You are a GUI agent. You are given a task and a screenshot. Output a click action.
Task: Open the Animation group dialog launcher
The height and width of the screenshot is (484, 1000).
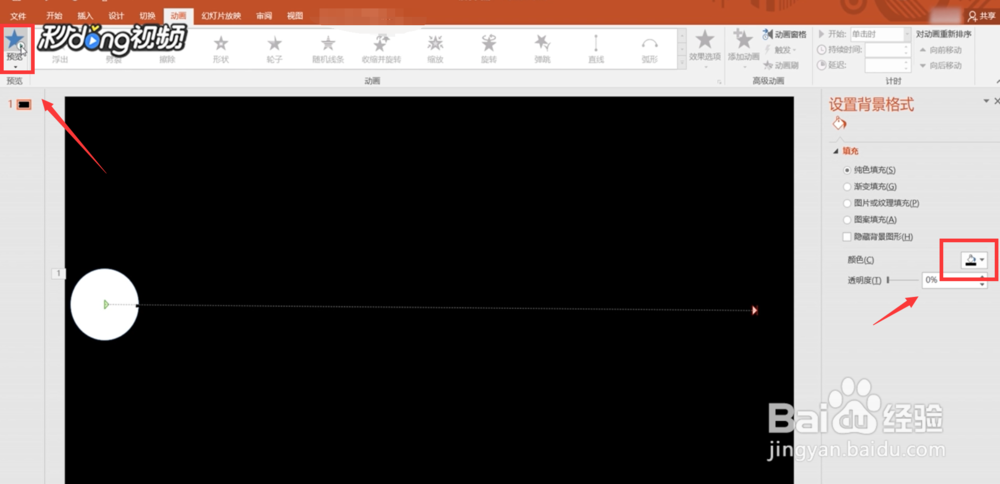tap(720, 82)
